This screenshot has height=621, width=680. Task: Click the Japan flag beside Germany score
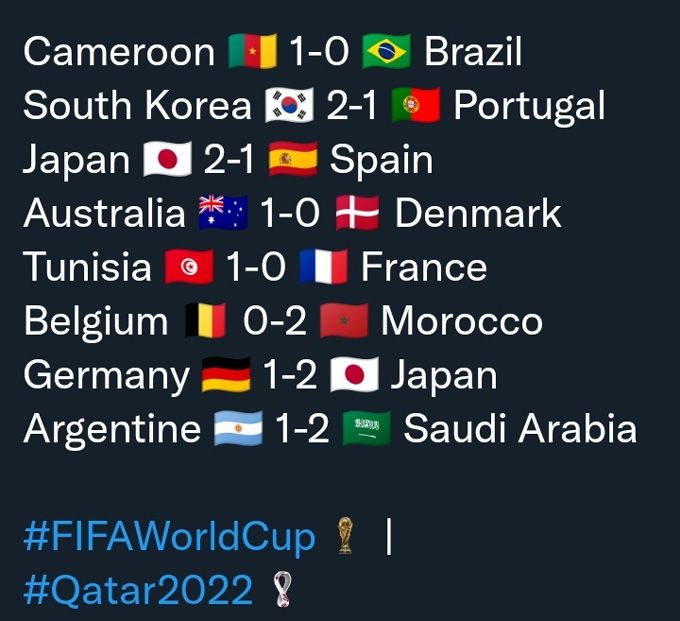(354, 375)
